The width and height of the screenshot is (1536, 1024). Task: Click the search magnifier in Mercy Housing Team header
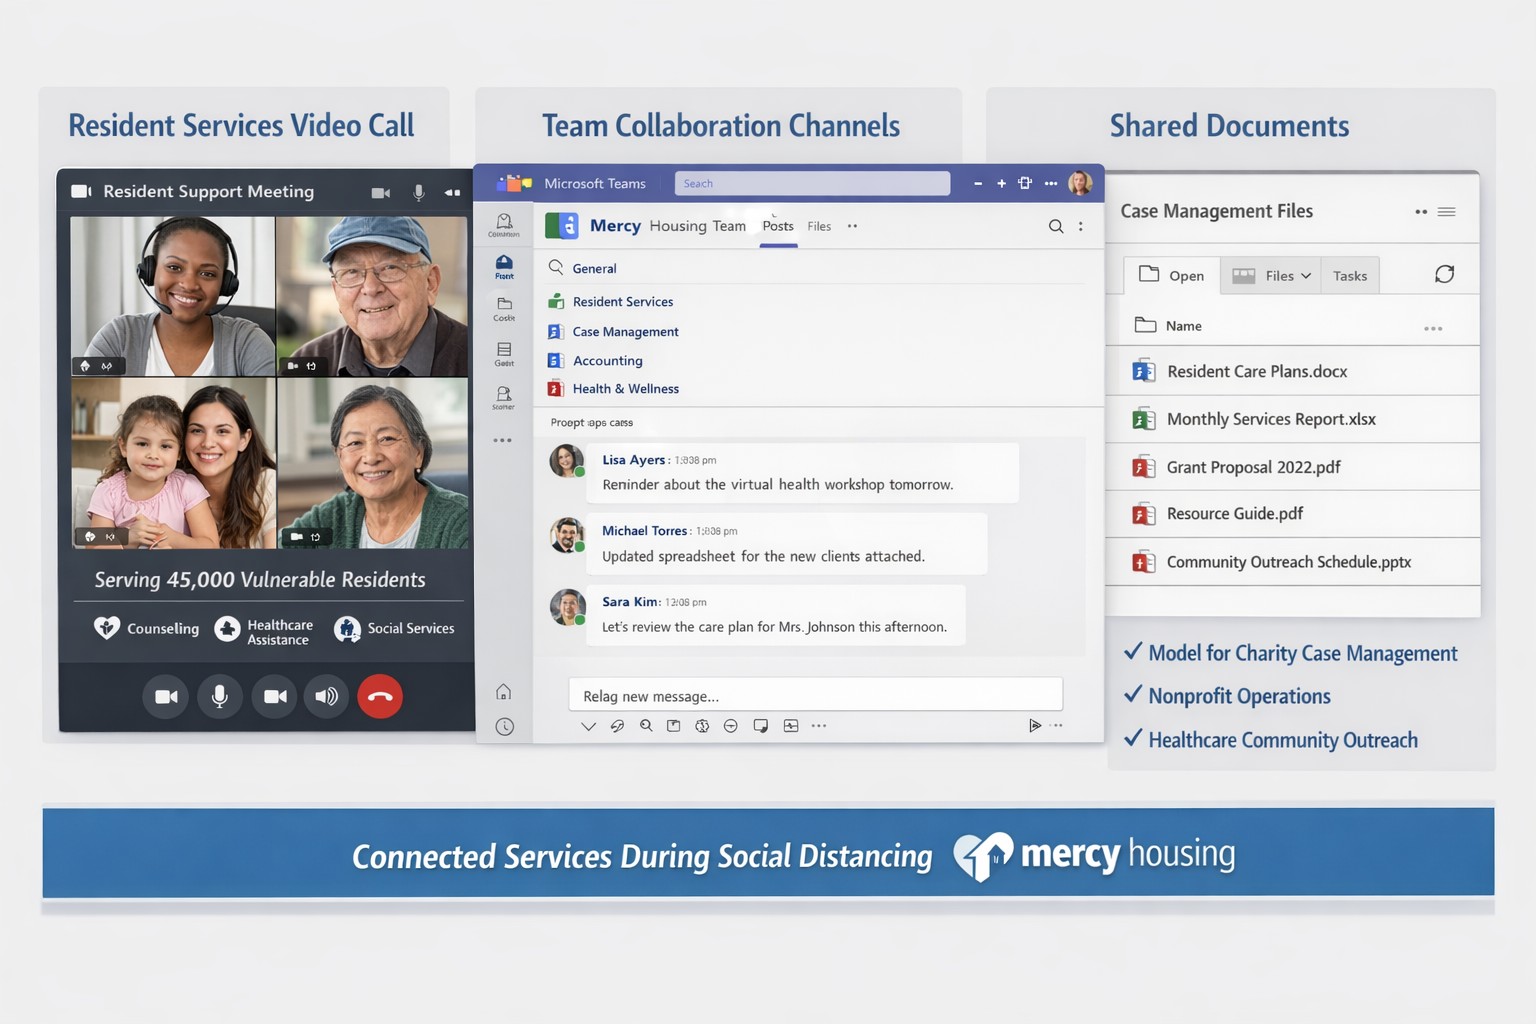coord(1055,227)
